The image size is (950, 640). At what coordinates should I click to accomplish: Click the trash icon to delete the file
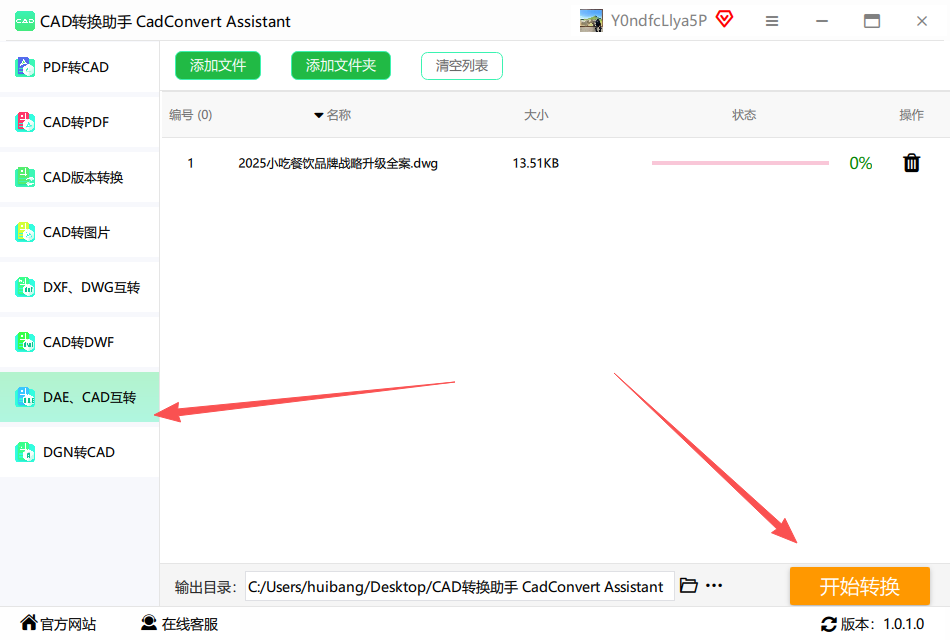point(911,163)
